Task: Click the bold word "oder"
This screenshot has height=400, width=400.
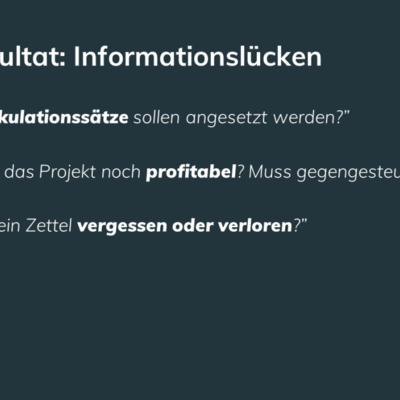Action: (192, 226)
